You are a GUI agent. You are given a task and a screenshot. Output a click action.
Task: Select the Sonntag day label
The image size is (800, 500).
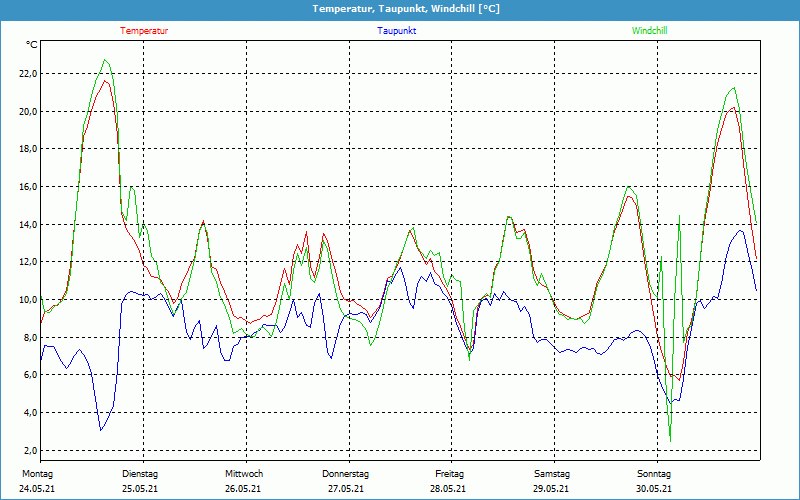click(654, 474)
